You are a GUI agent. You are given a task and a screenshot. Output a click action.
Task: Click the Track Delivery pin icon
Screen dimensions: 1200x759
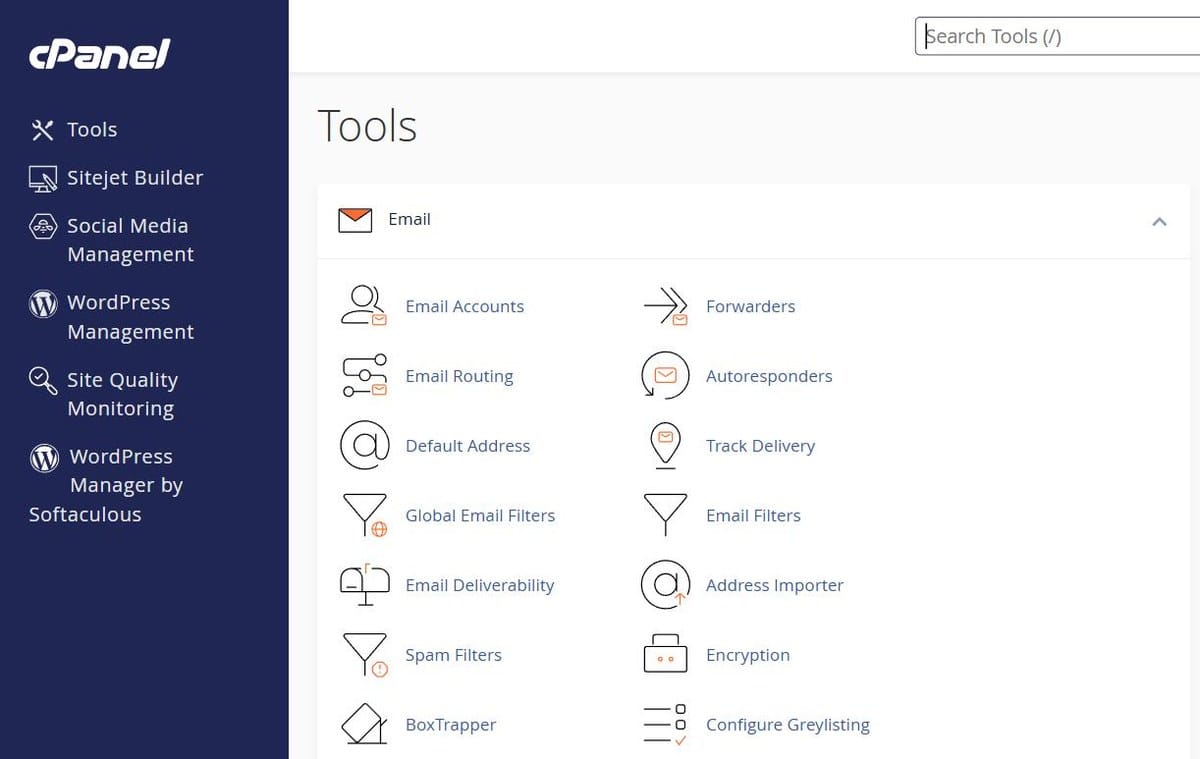point(665,446)
